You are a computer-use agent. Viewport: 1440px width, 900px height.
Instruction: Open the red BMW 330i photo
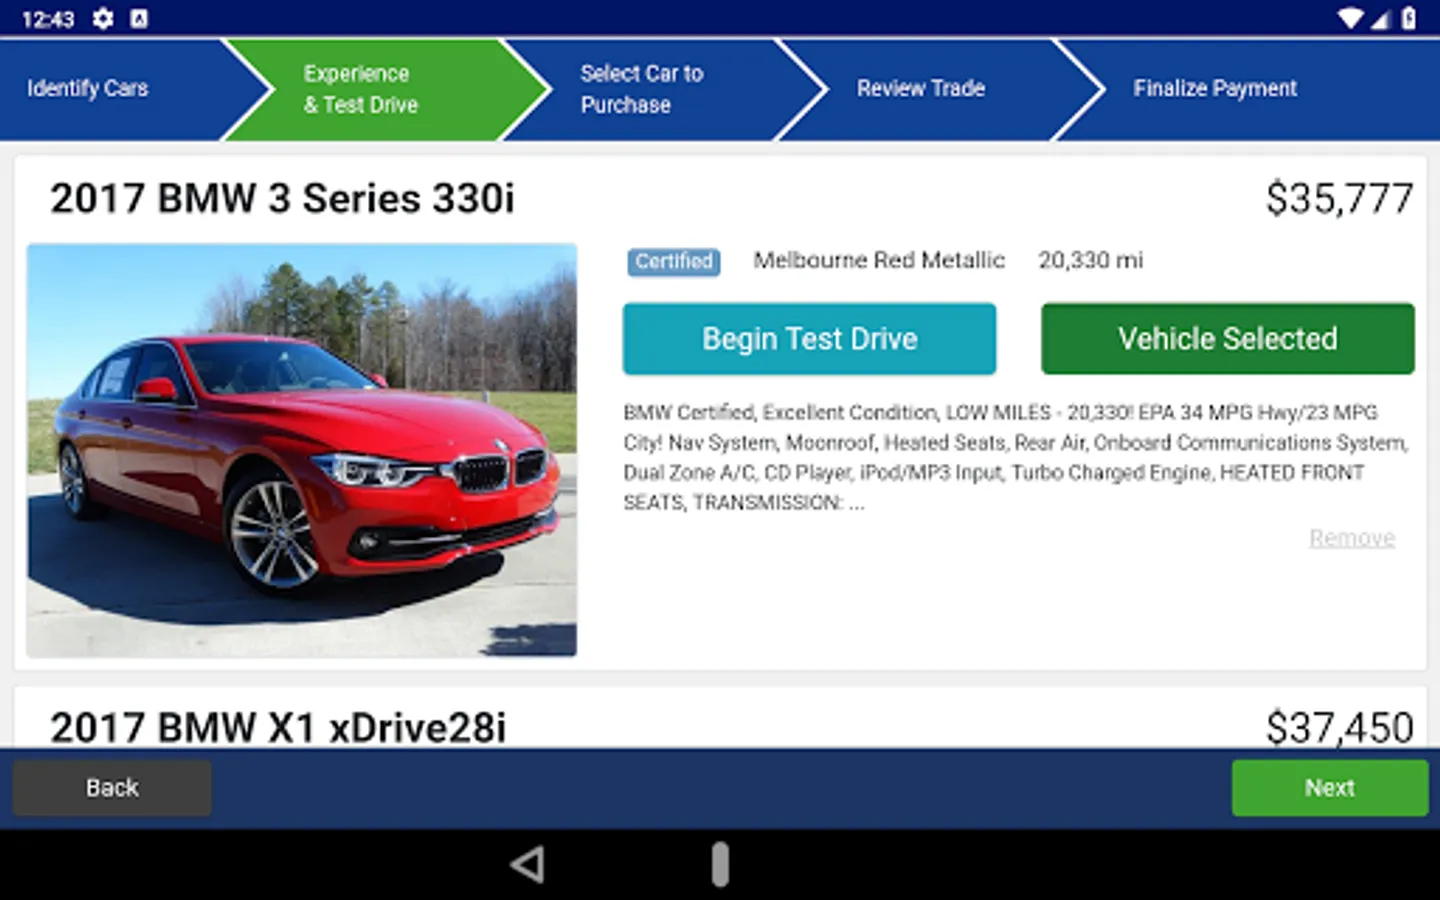(x=302, y=450)
